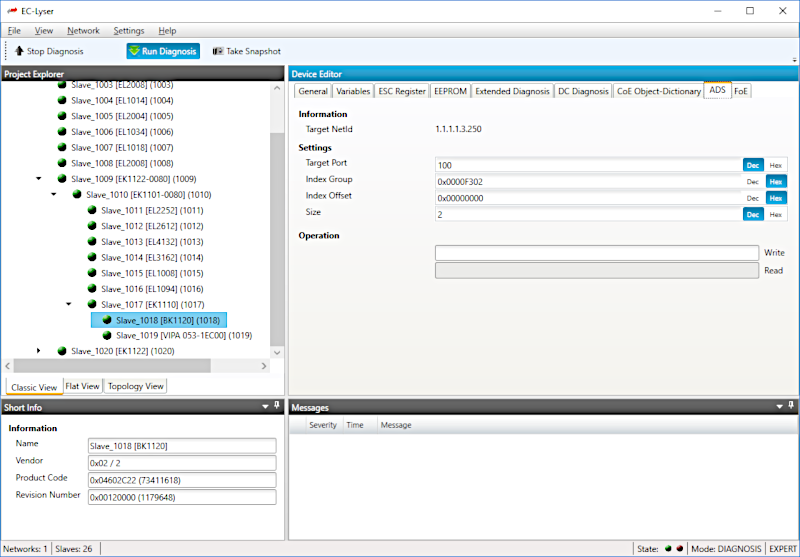Image resolution: width=800 pixels, height=557 pixels.
Task: Take a snapshot using the camera icon
Action: point(218,51)
